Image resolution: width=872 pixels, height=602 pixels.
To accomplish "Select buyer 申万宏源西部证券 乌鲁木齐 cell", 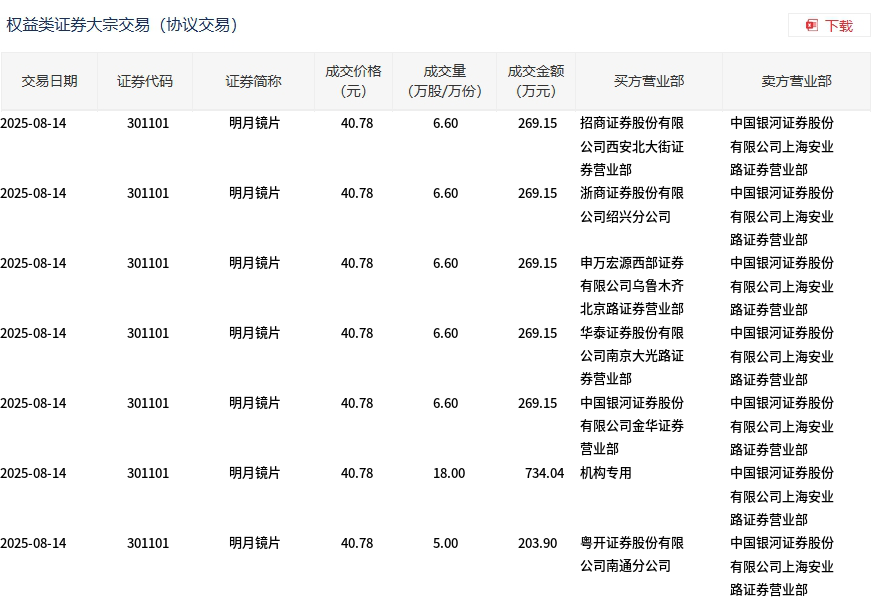I will [x=632, y=286].
